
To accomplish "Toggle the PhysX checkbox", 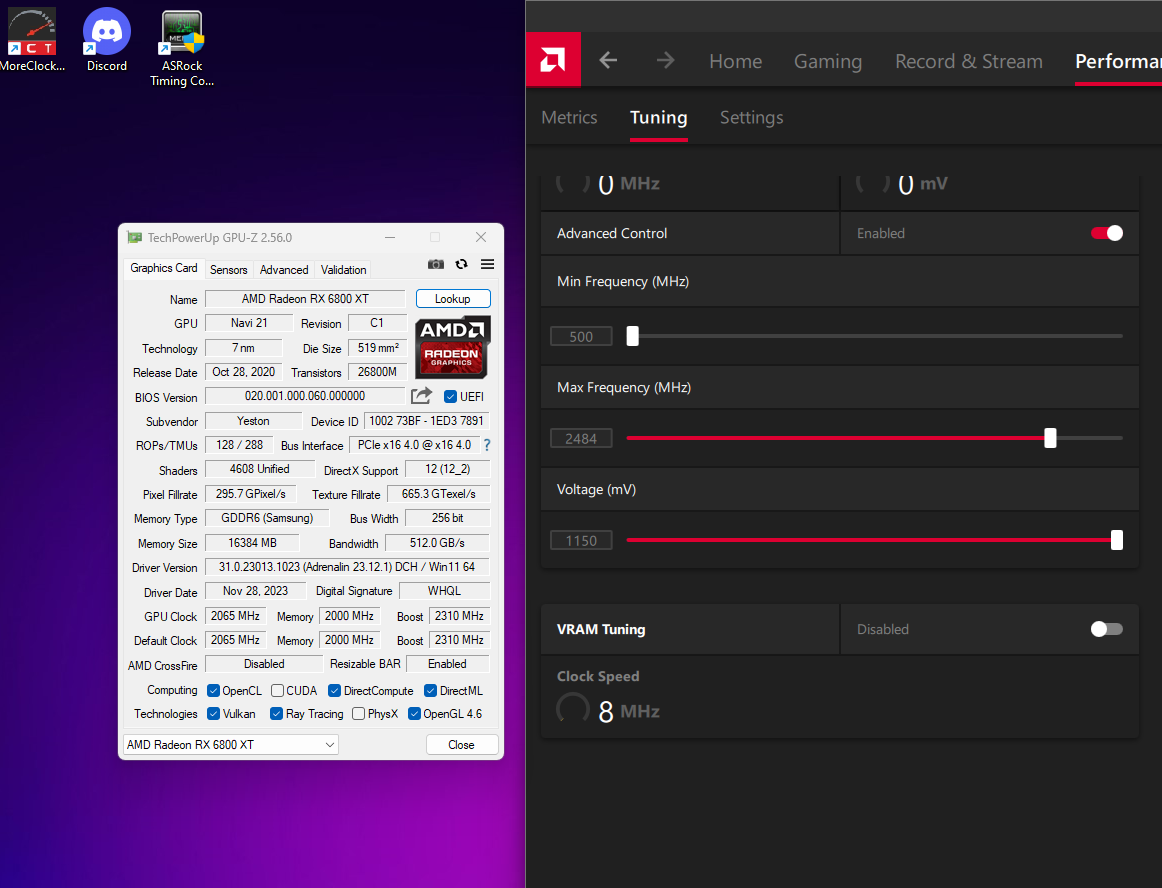I will point(359,713).
